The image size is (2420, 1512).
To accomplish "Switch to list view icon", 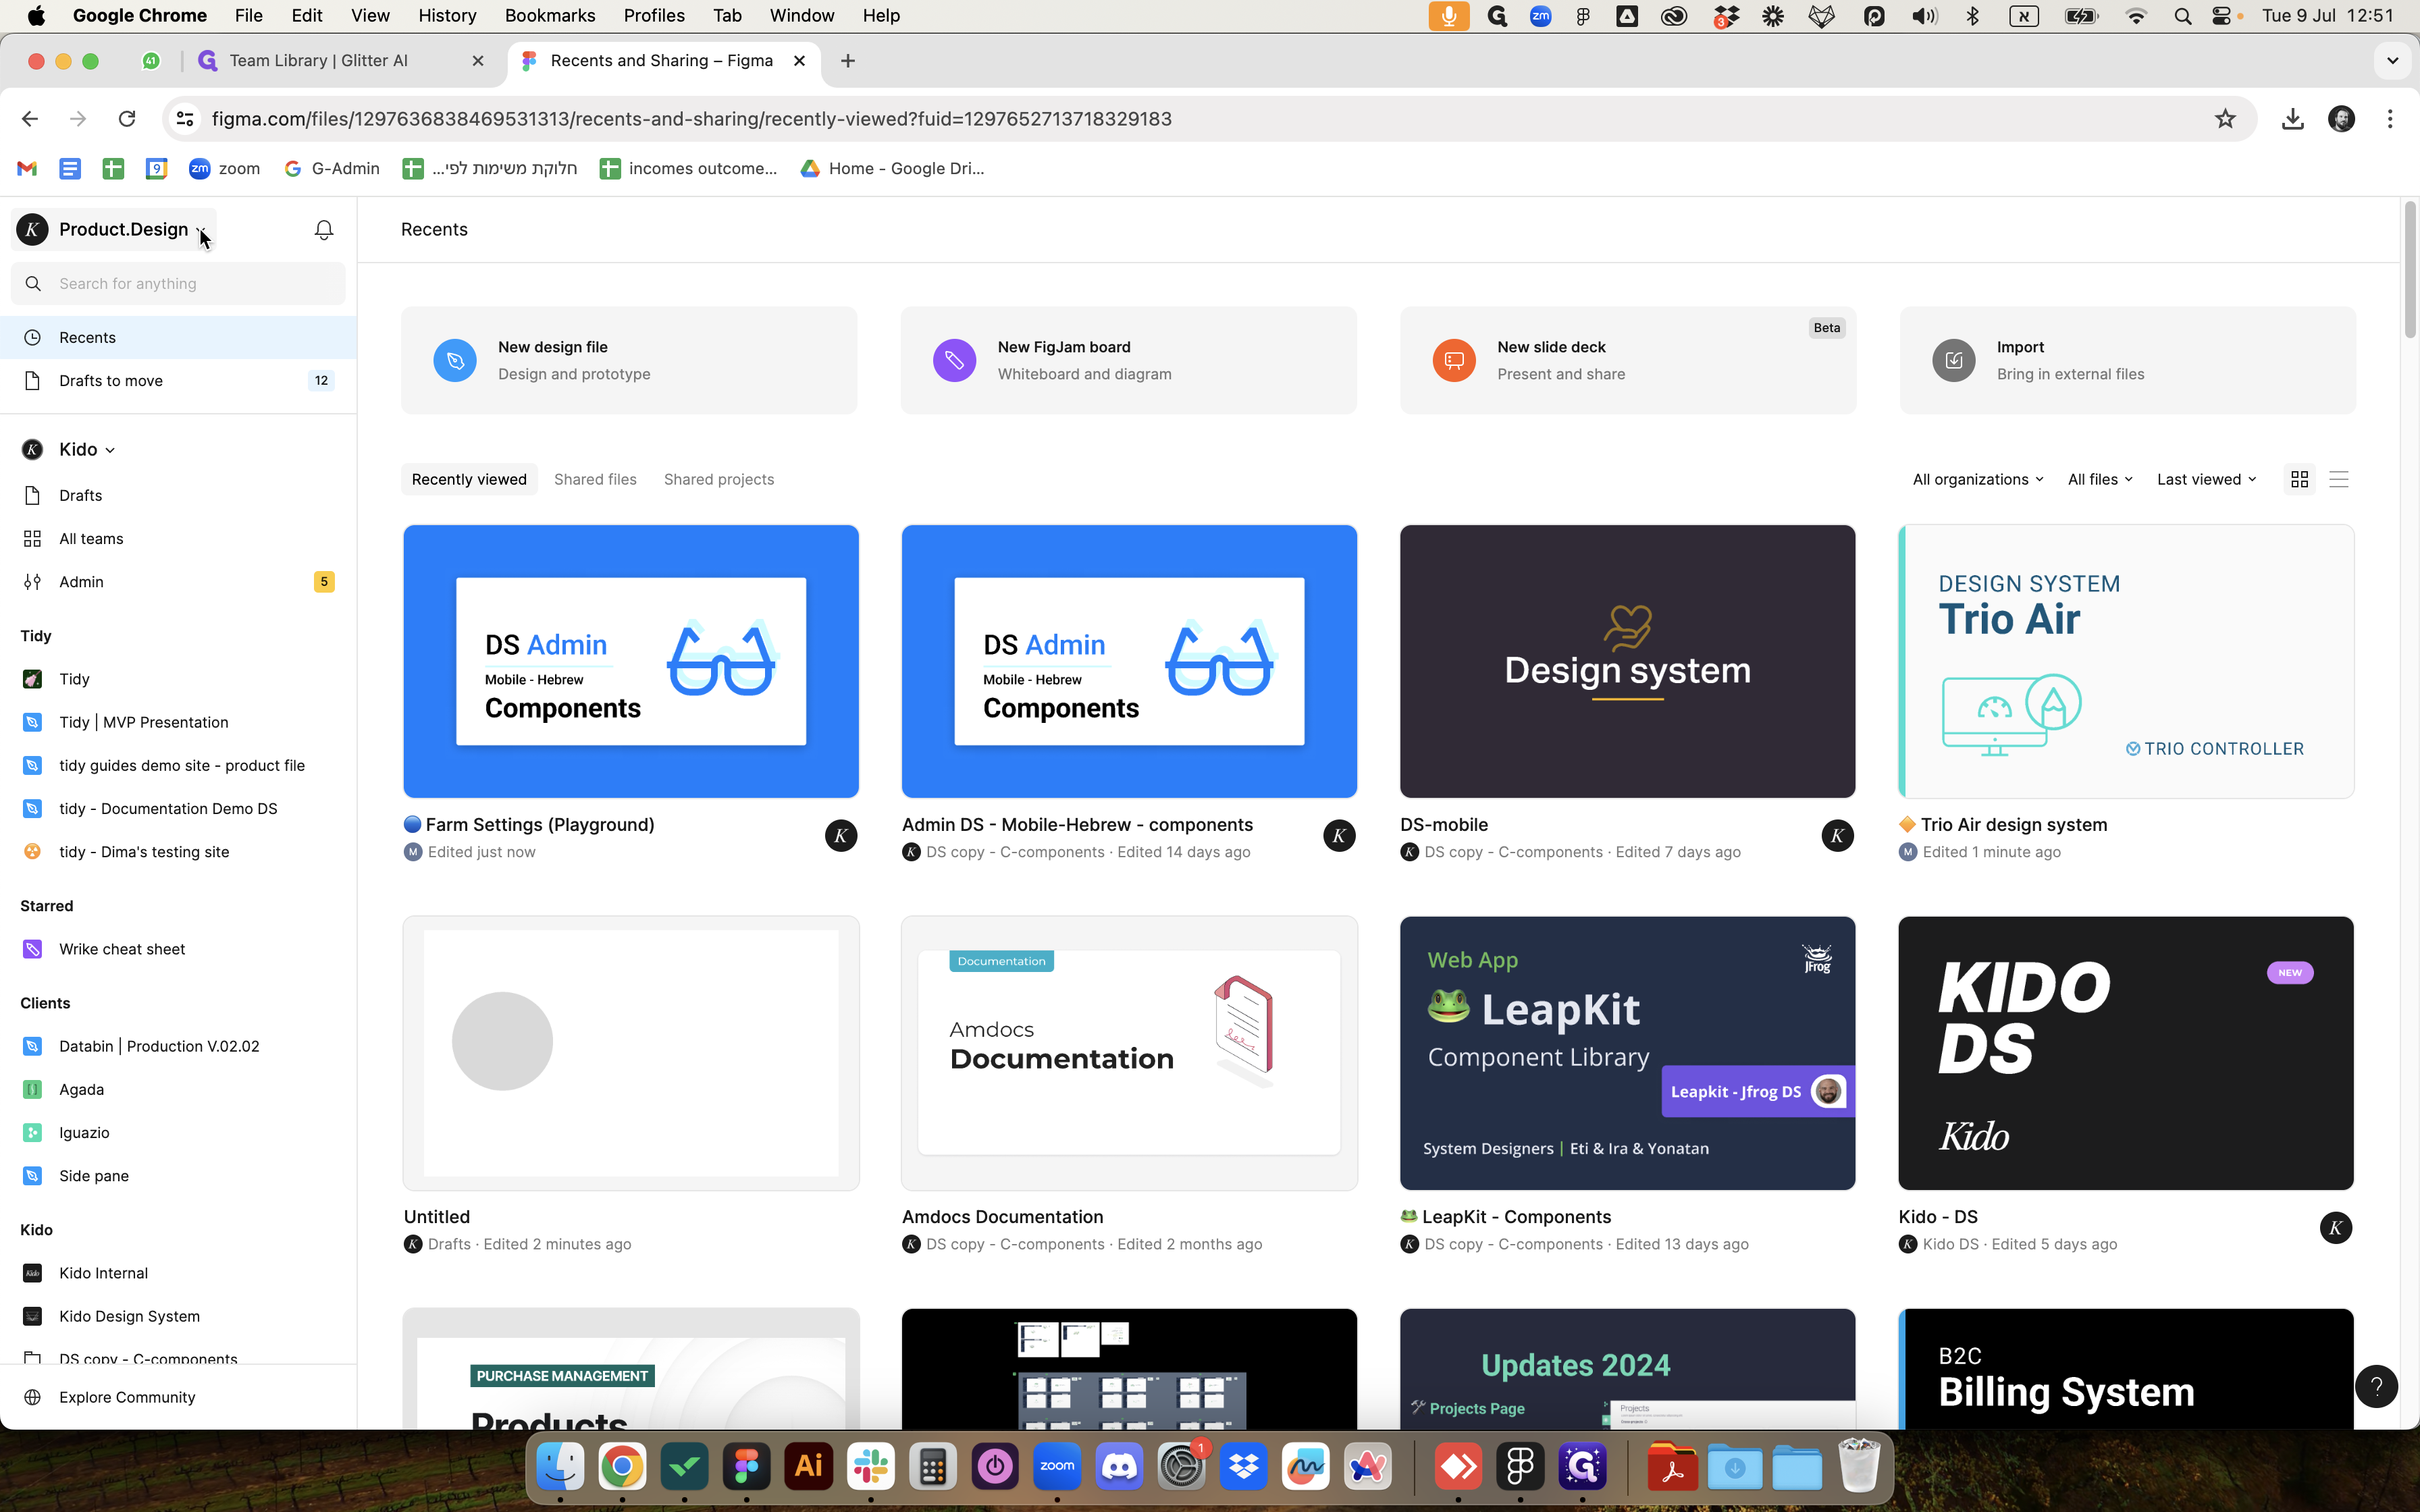I will click(2338, 479).
